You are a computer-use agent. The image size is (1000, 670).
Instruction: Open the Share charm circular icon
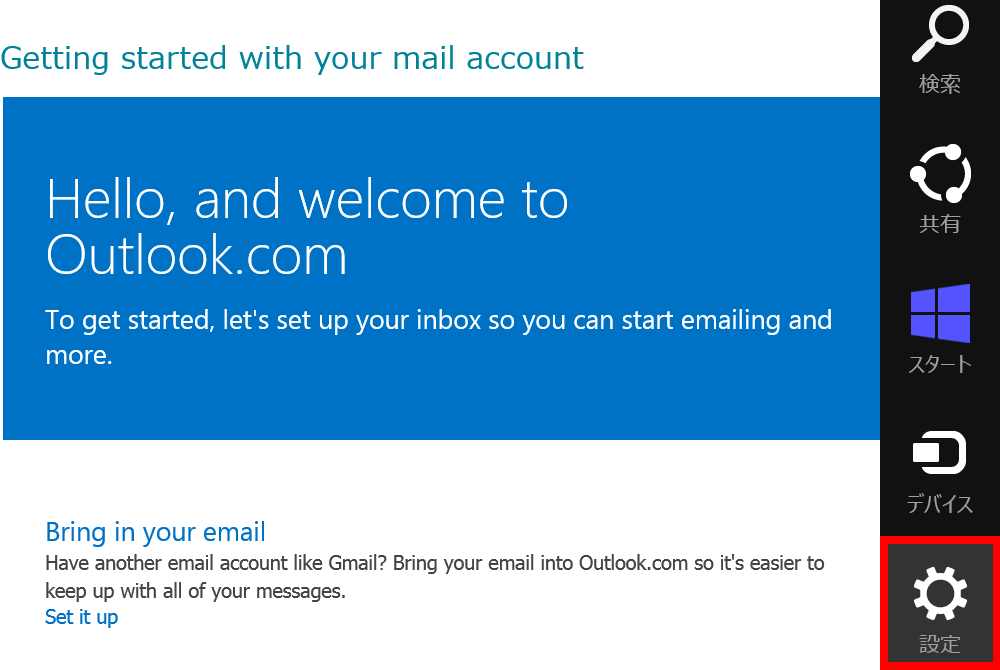point(940,173)
